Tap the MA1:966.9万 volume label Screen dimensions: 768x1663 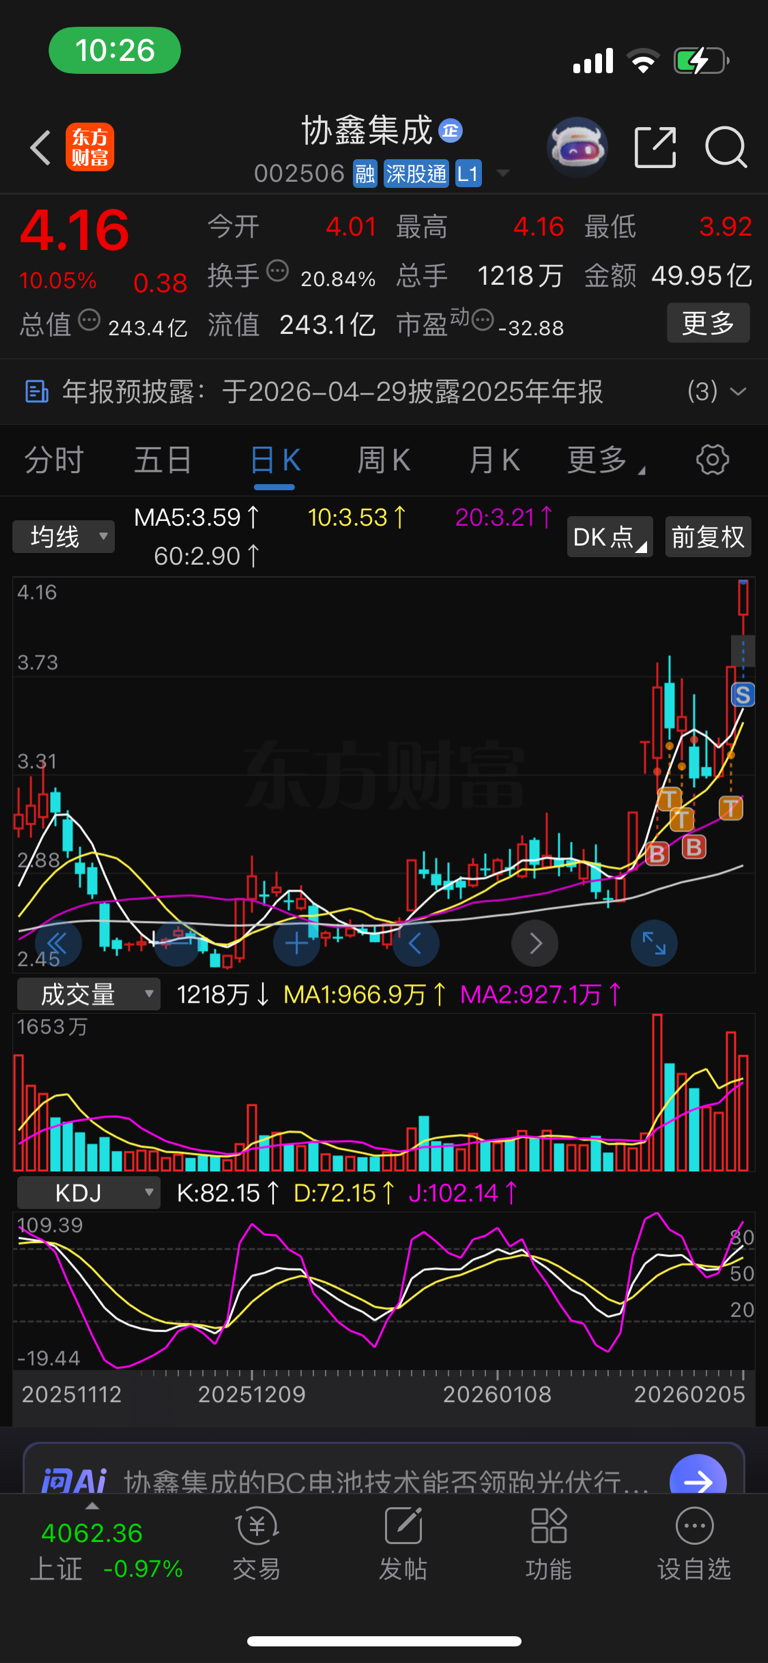[365, 994]
